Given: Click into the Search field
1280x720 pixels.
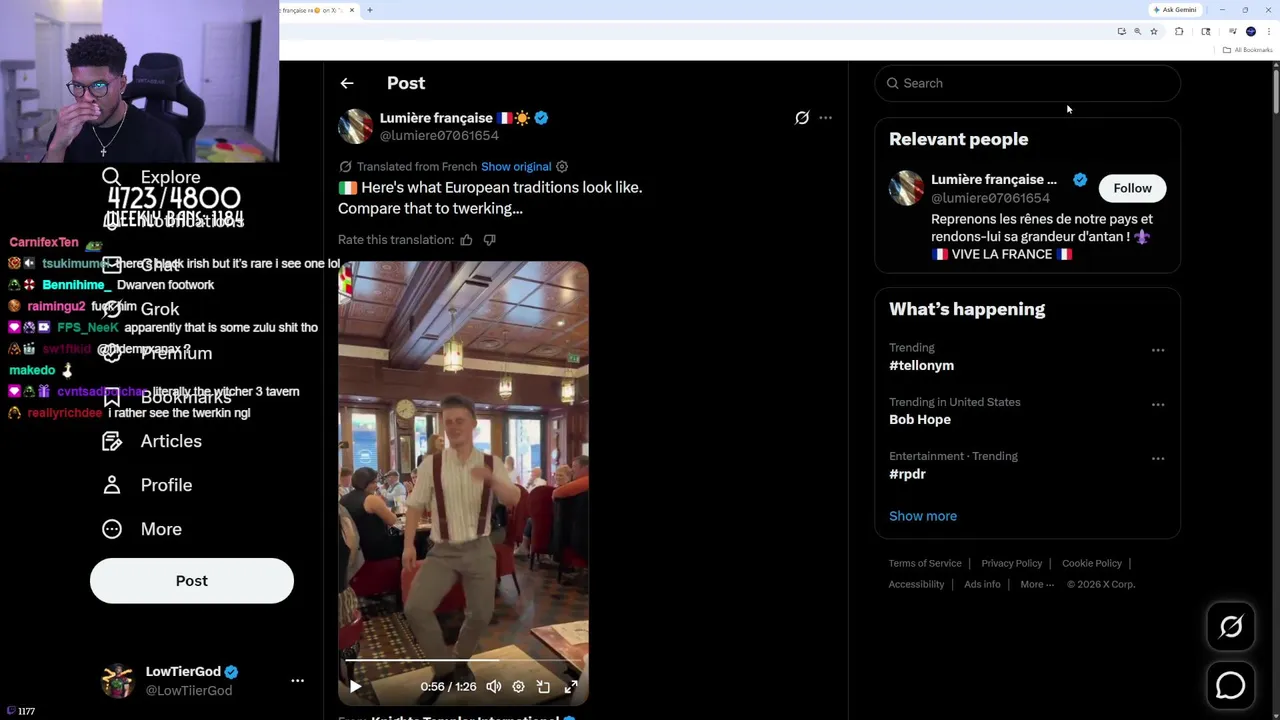Looking at the screenshot, I should (1028, 83).
